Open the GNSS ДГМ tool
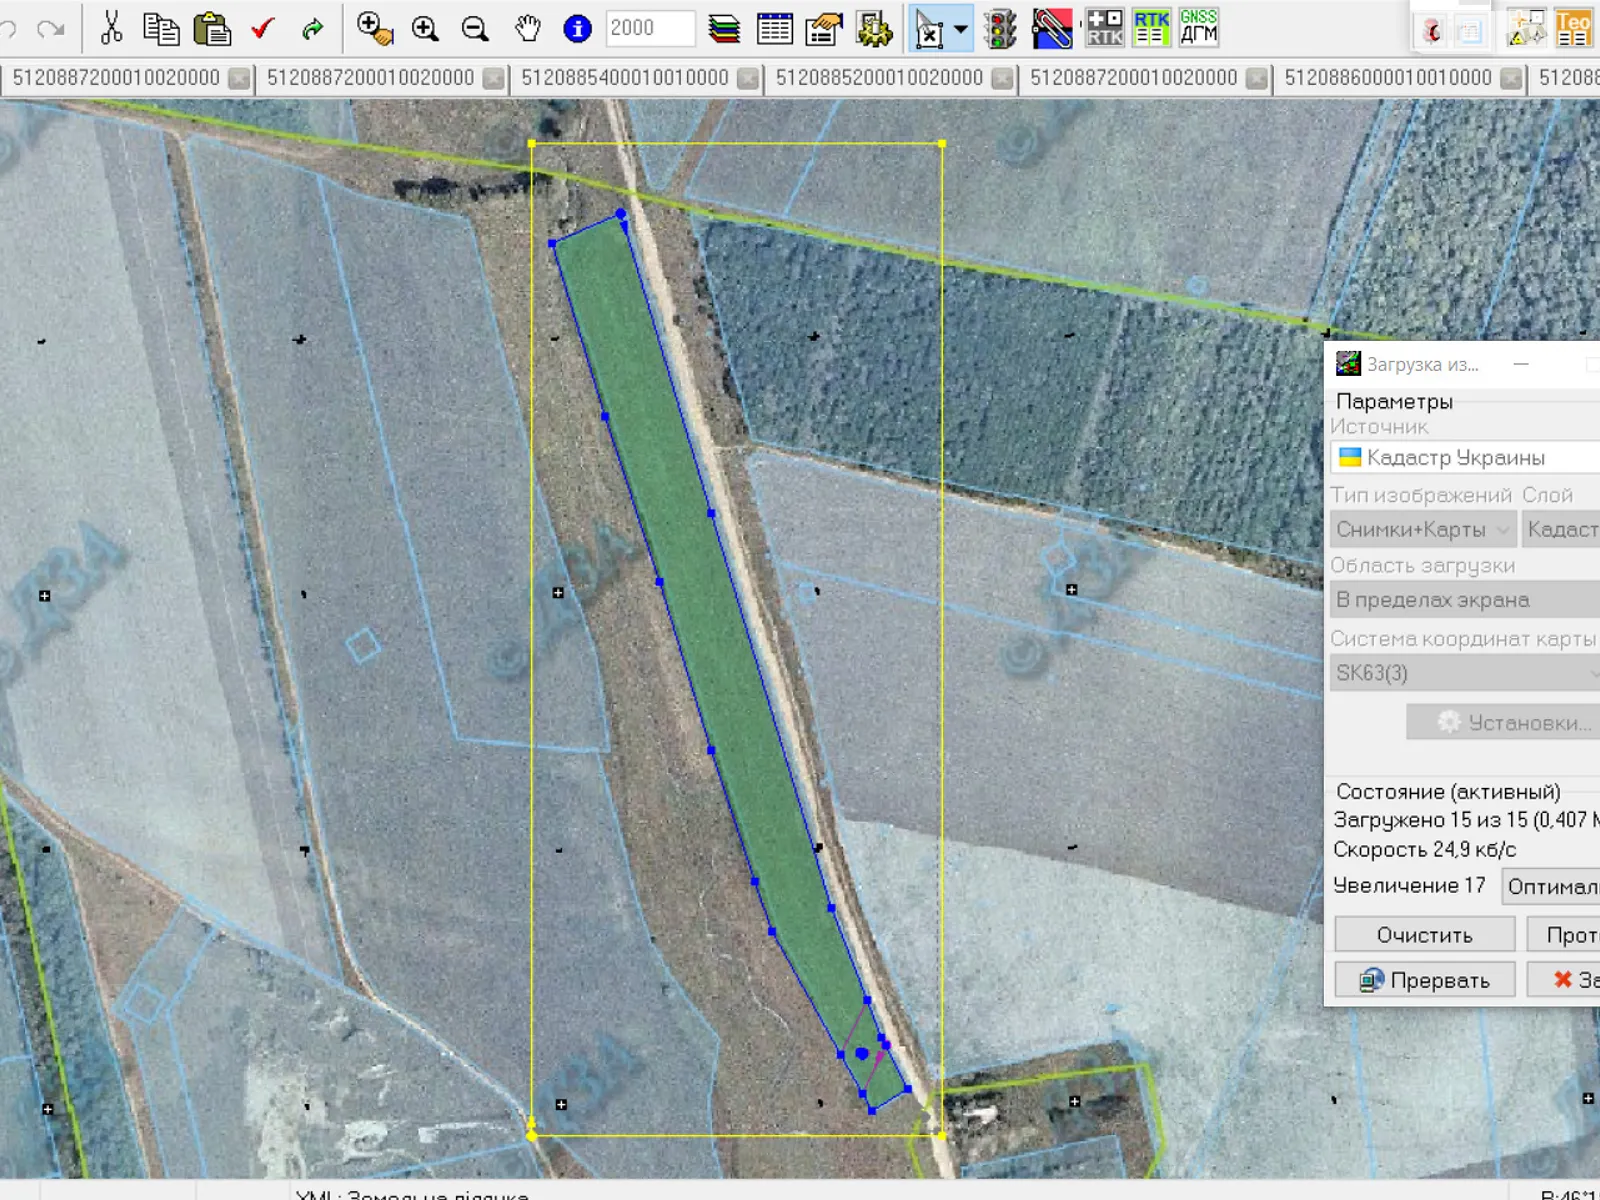The height and width of the screenshot is (1200, 1600). click(x=1198, y=28)
